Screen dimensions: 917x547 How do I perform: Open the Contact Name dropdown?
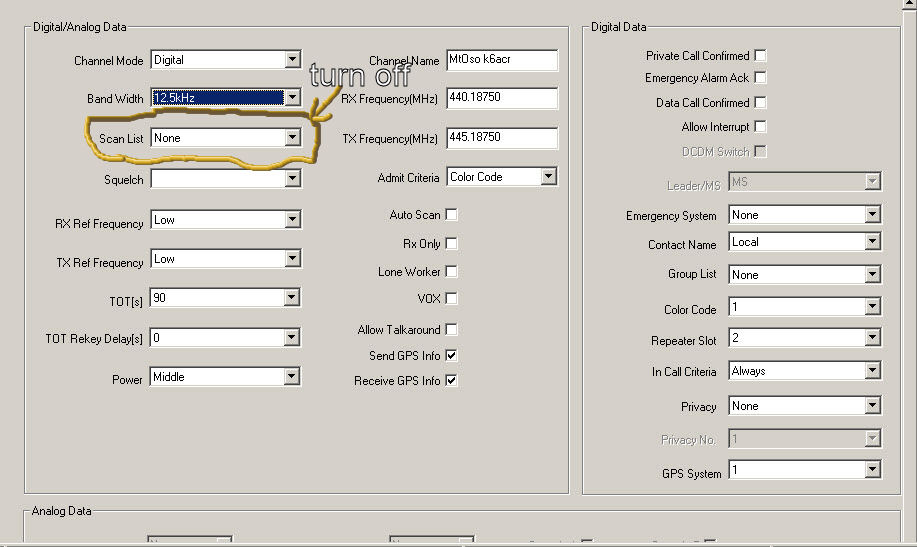pyautogui.click(x=805, y=242)
